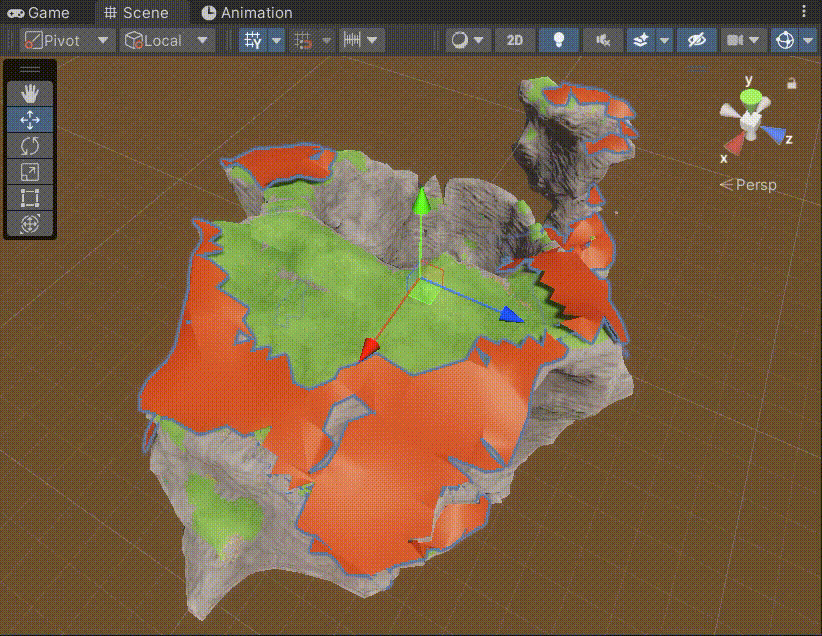Select the Rect transform tool
Screen dimensions: 822x636
click(30, 198)
